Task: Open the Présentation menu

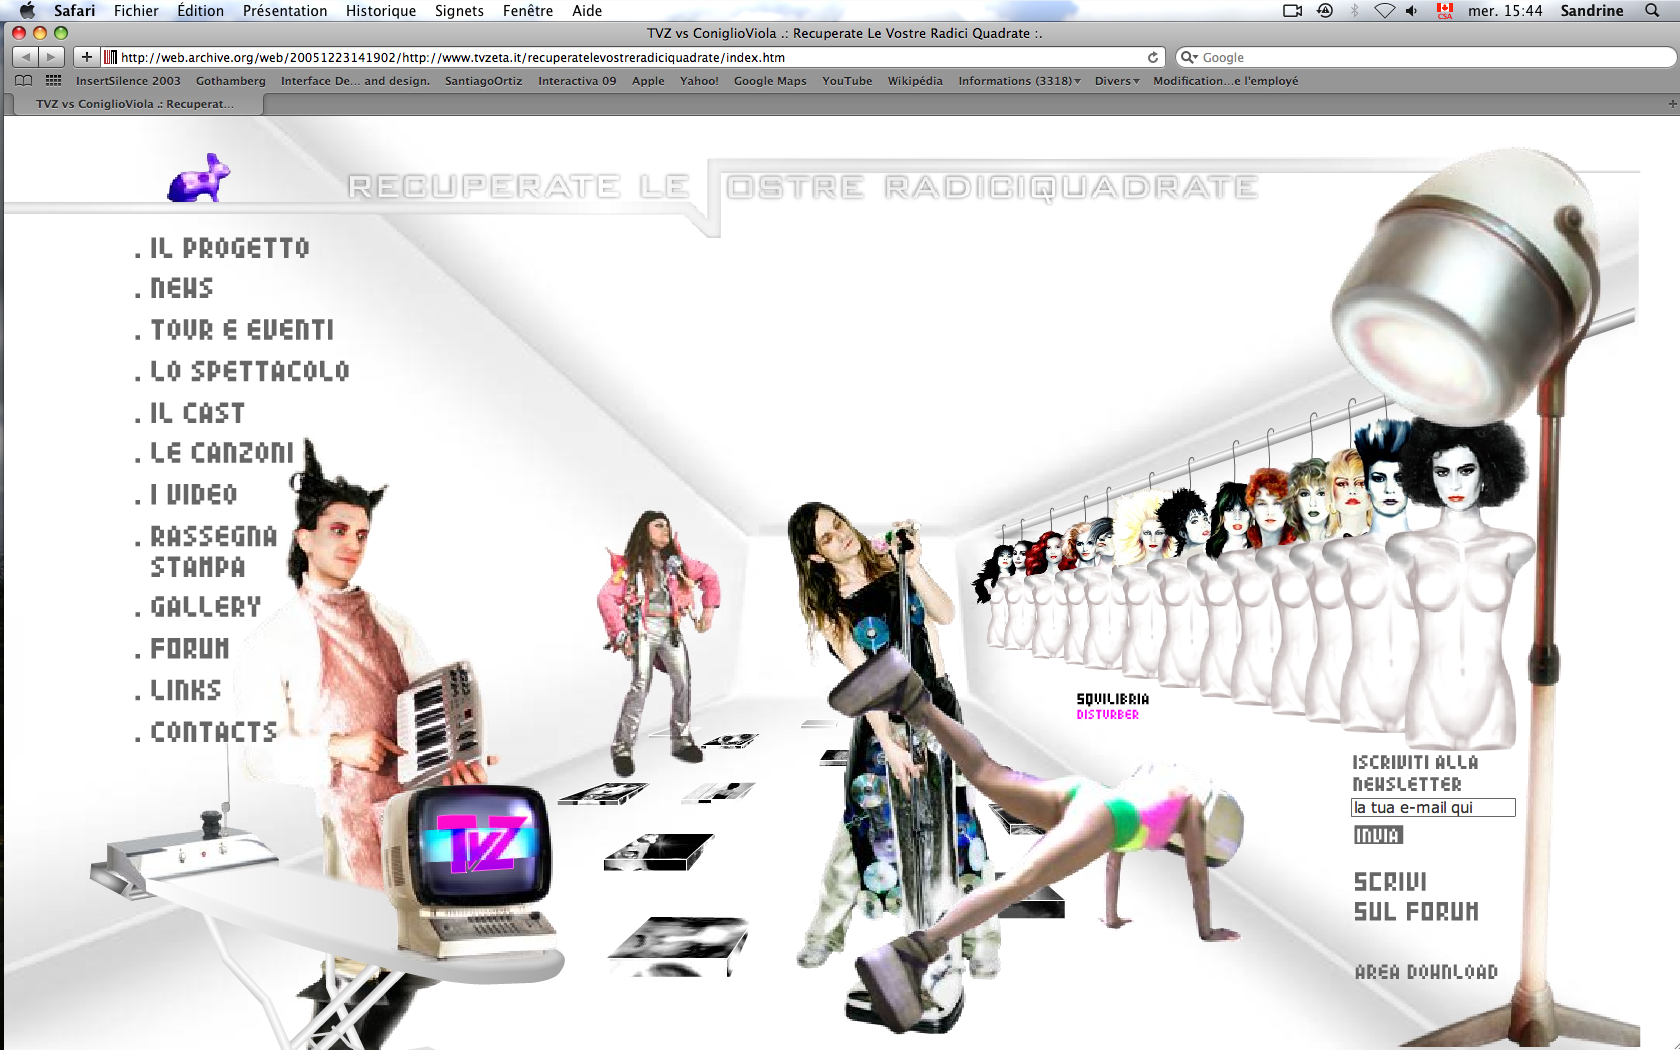Action: point(285,10)
